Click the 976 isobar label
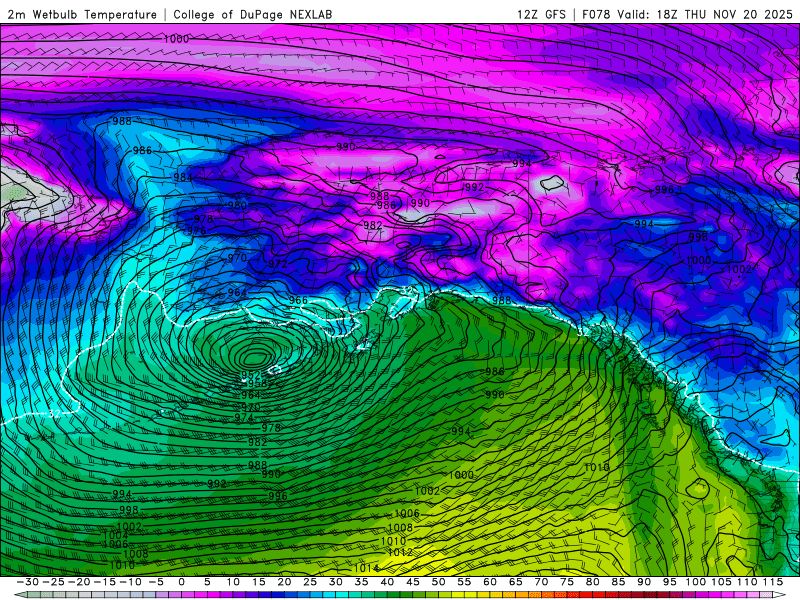The width and height of the screenshot is (800, 600). (x=196, y=231)
